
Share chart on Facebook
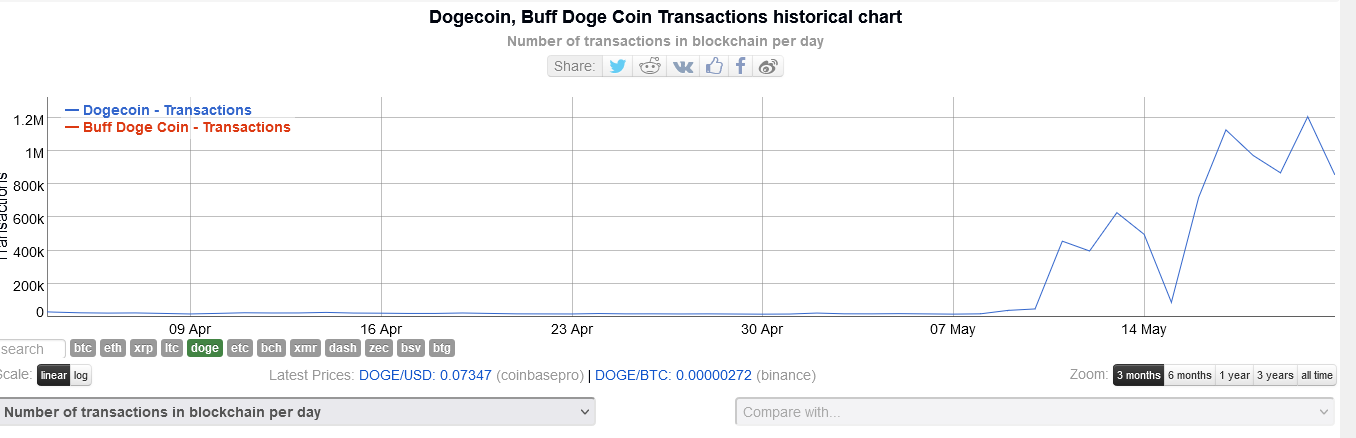[x=740, y=66]
